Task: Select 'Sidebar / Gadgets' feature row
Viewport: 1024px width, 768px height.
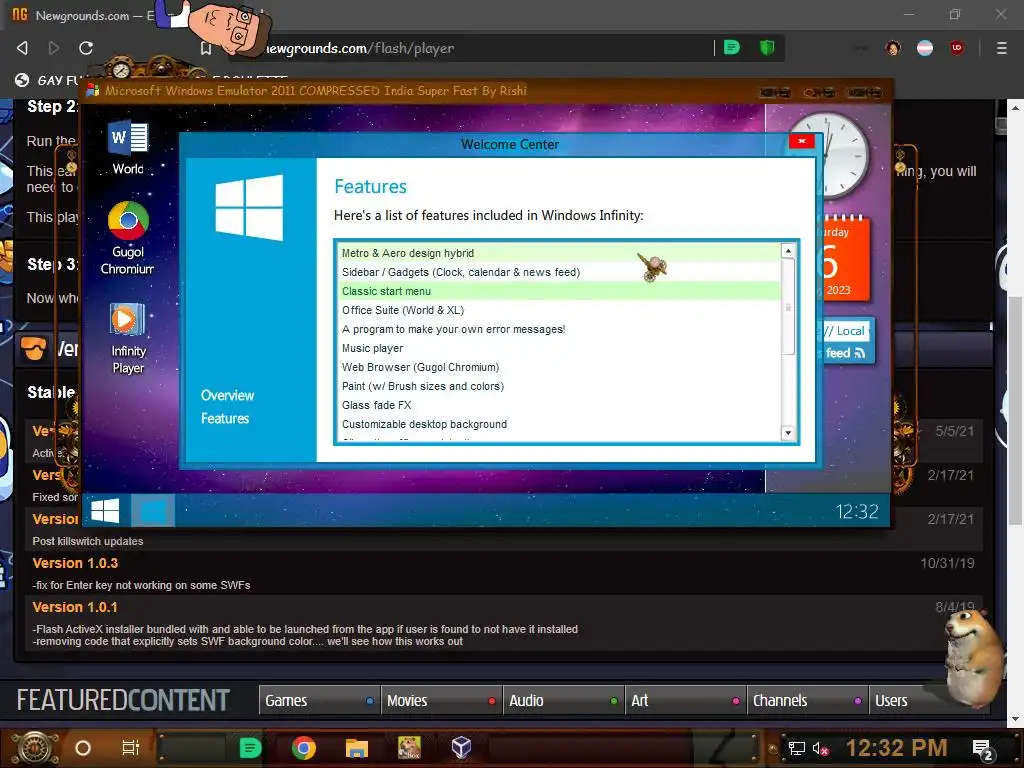Action: coord(559,272)
